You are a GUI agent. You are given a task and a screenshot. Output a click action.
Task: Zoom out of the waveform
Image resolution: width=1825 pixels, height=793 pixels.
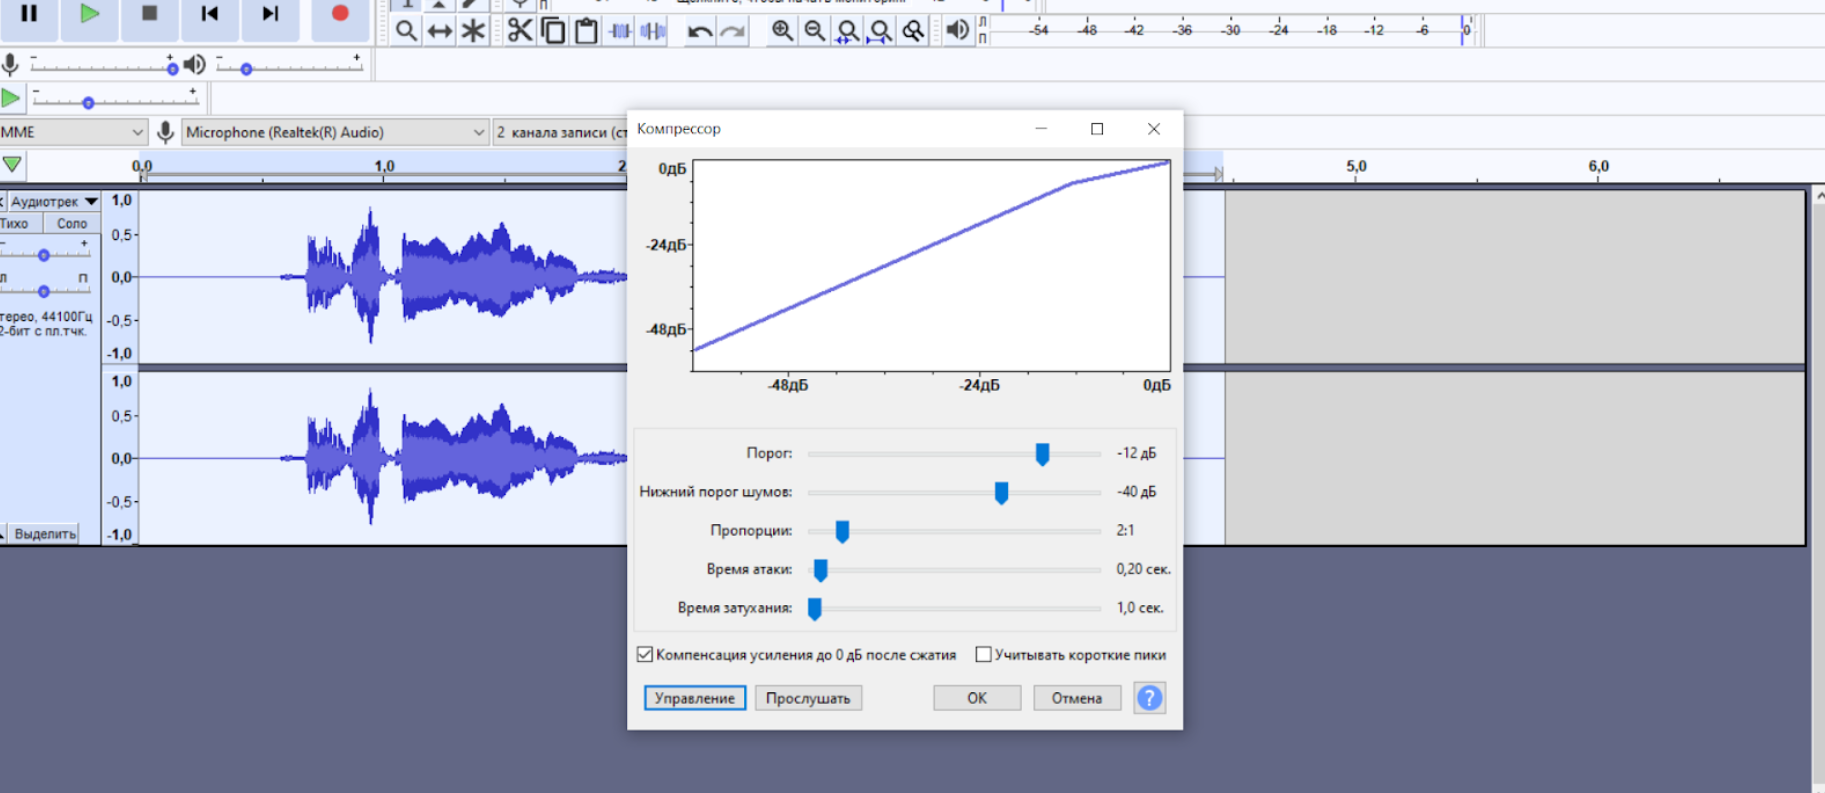click(x=815, y=31)
